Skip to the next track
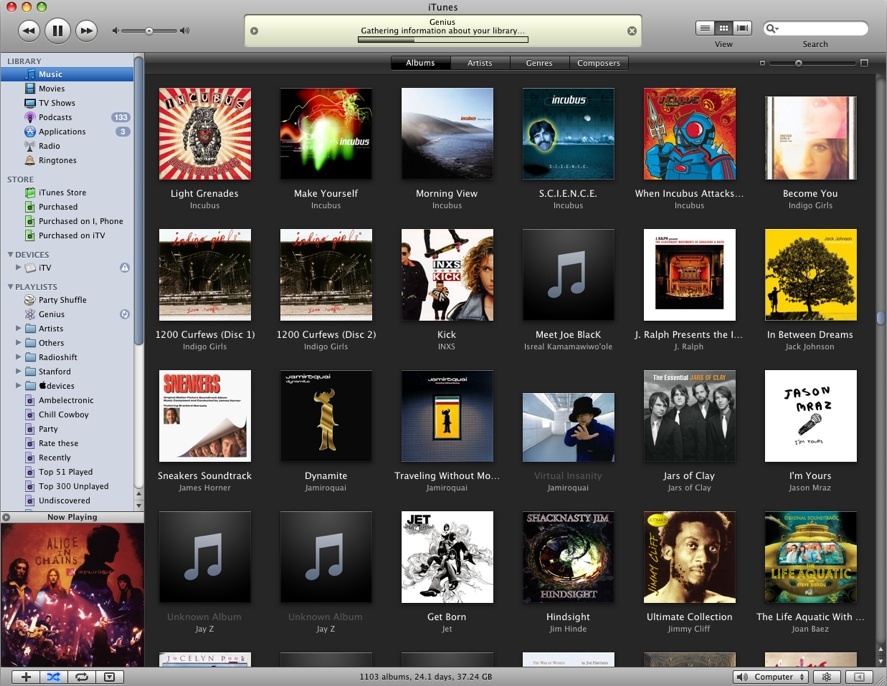The height and width of the screenshot is (686, 887). pyautogui.click(x=86, y=31)
